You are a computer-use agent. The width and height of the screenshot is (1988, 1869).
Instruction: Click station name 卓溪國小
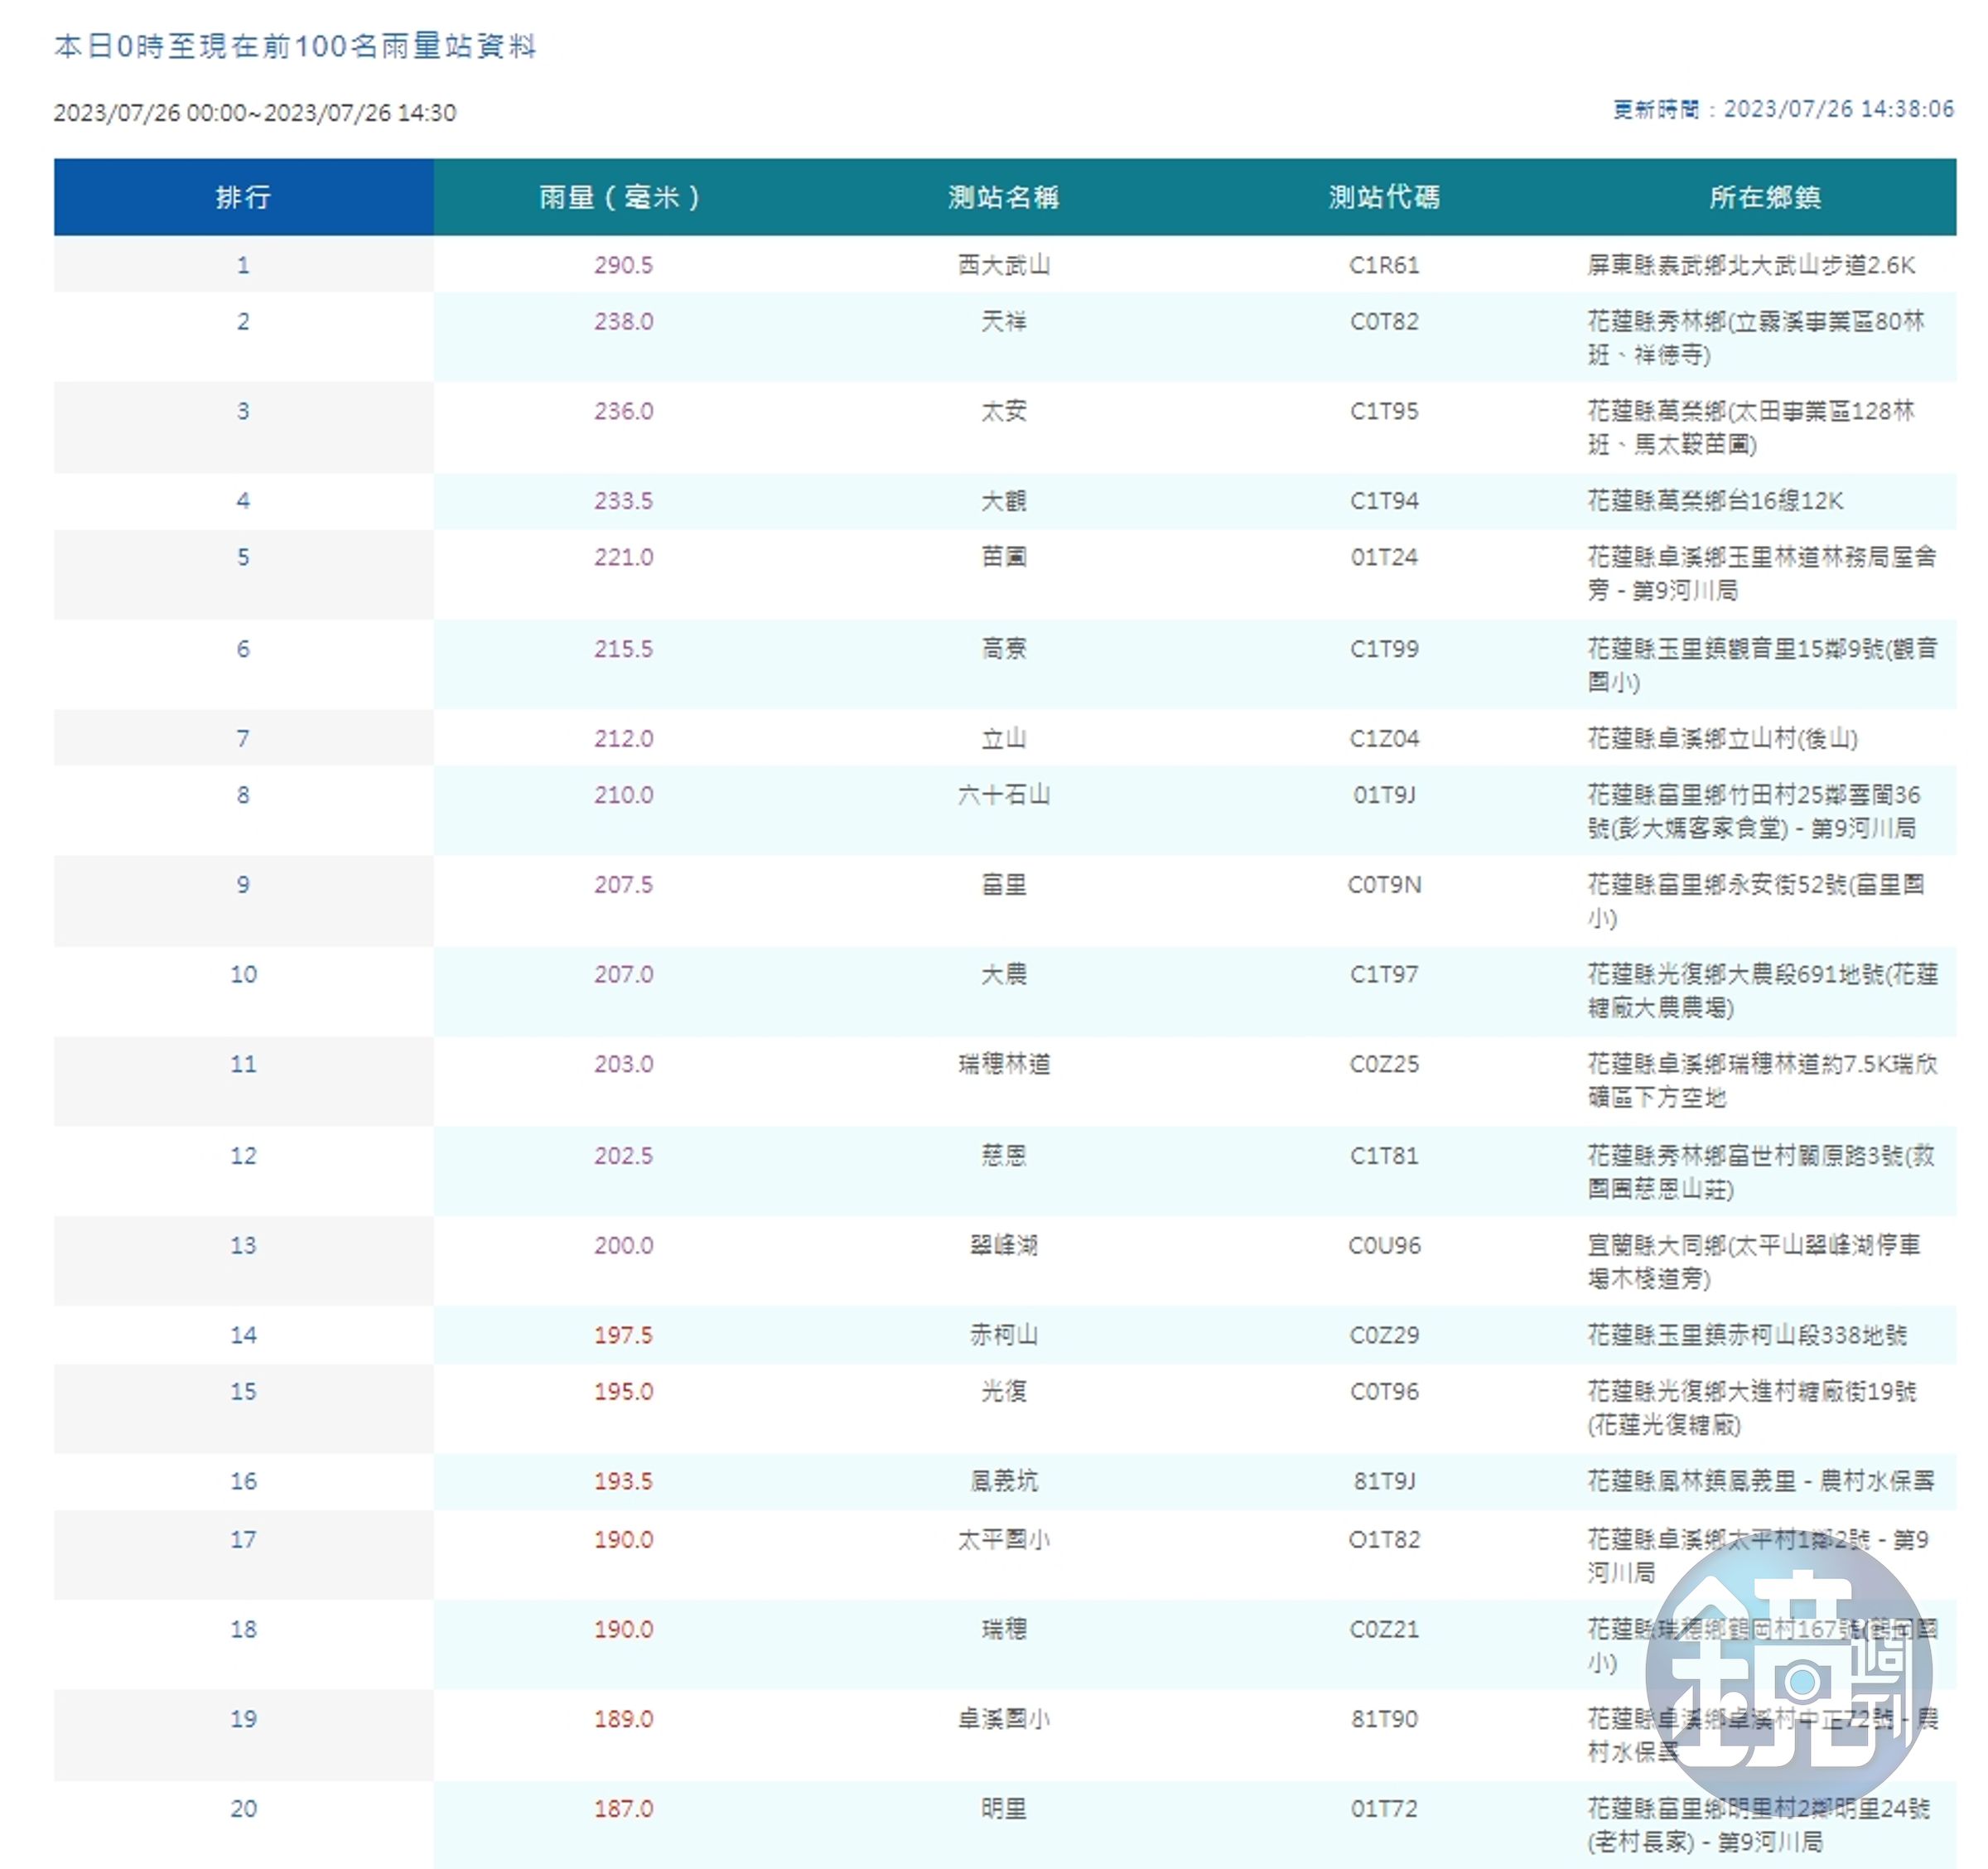tap(1004, 1719)
